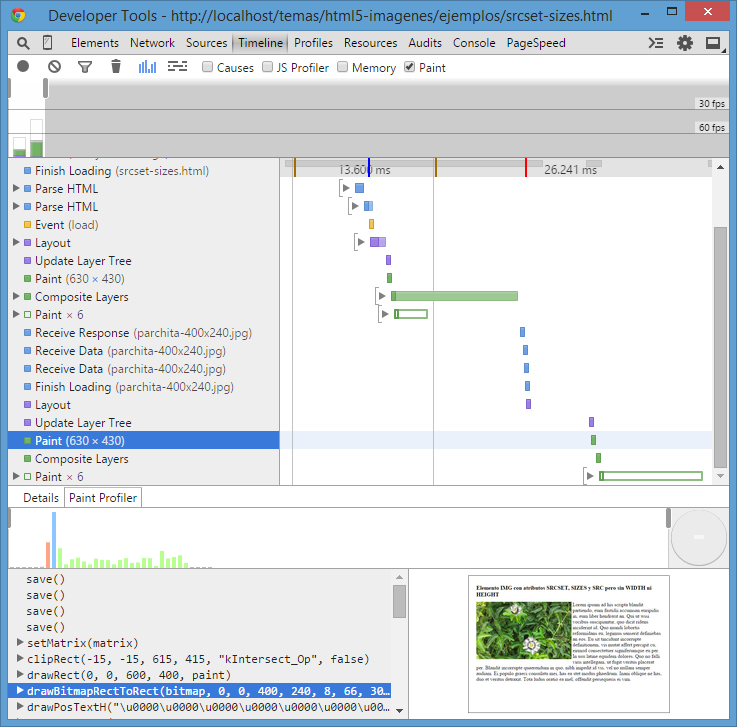Click the garbage collect trash icon
Viewport: 737px width, 727px height.
(x=116, y=67)
